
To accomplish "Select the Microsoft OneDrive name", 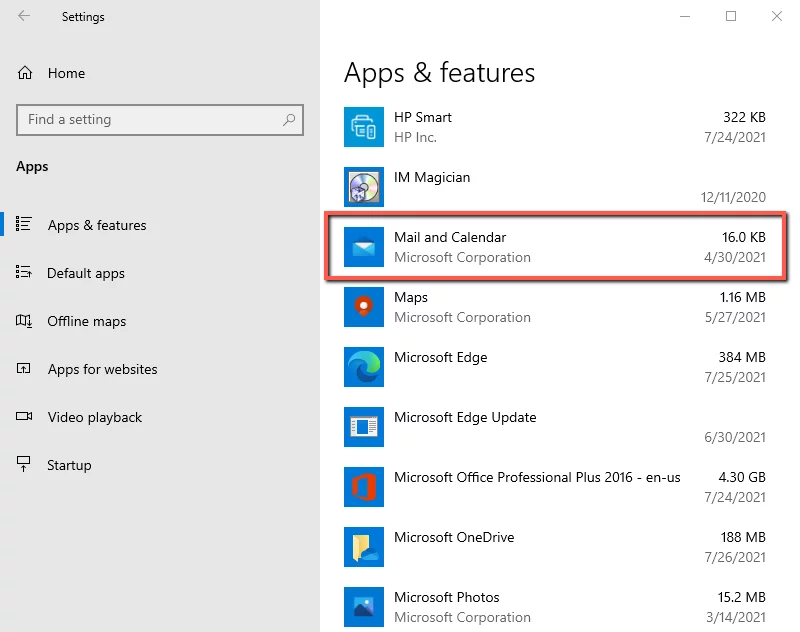I will (x=454, y=537).
